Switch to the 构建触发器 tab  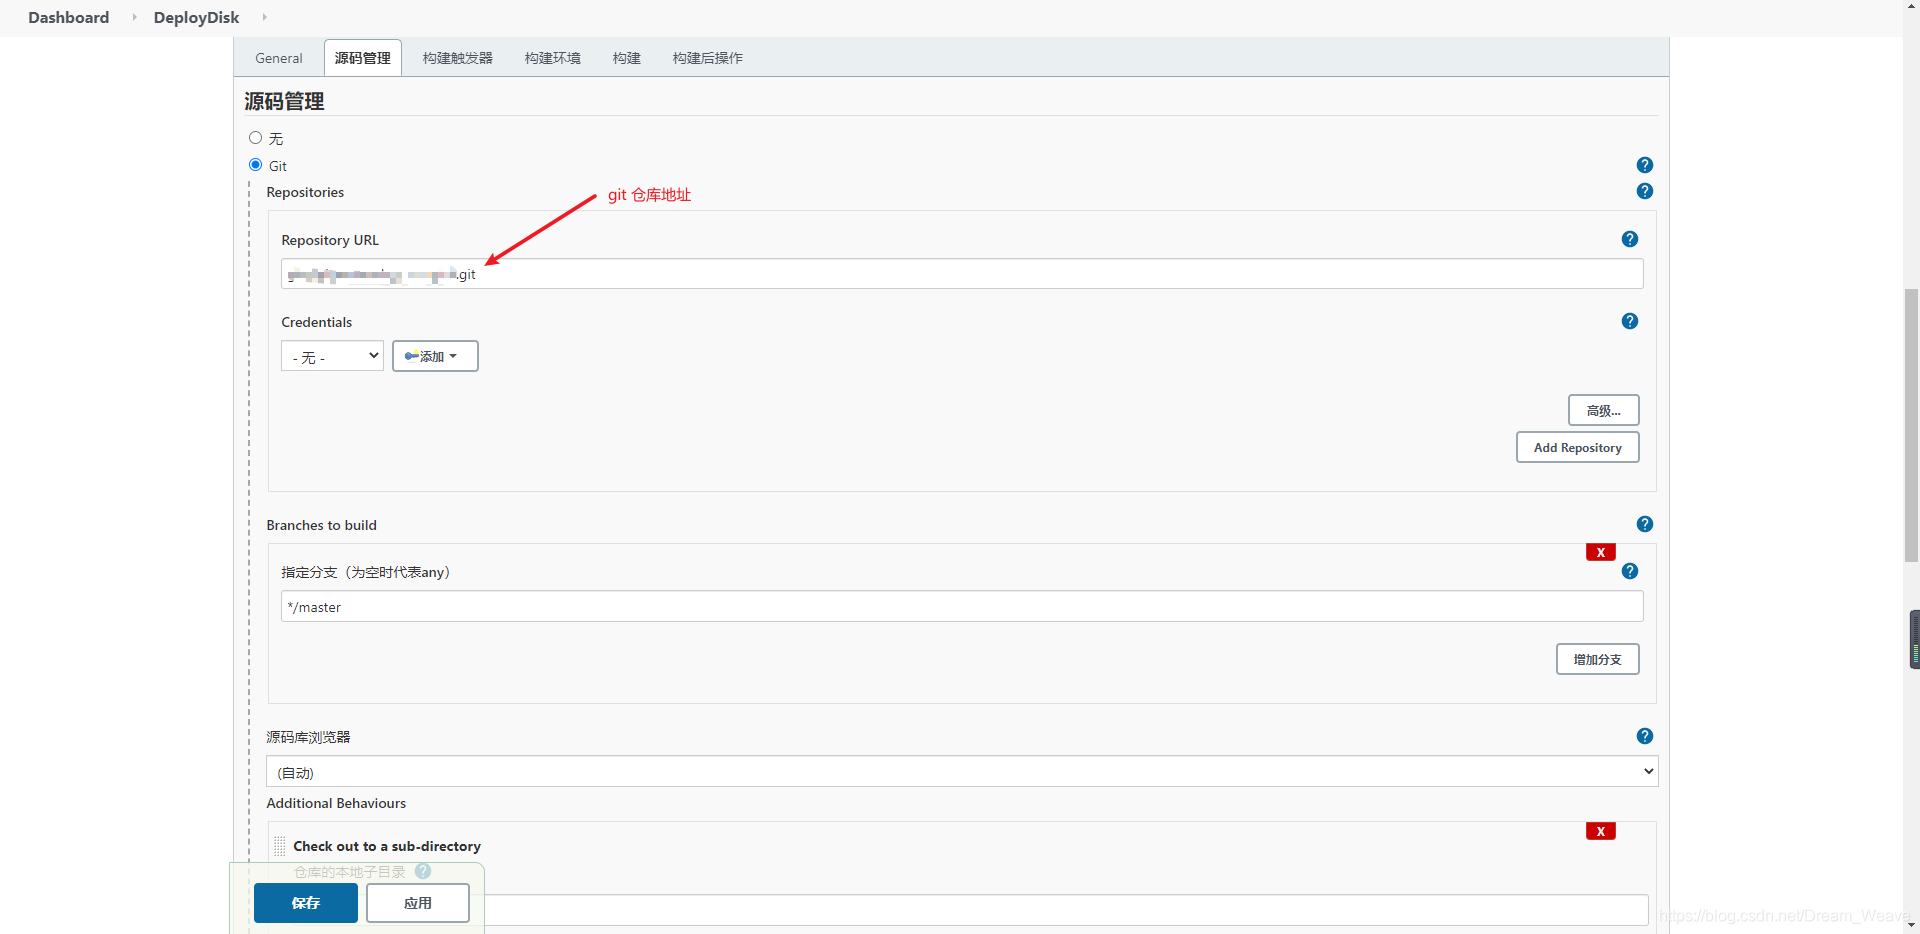point(458,58)
